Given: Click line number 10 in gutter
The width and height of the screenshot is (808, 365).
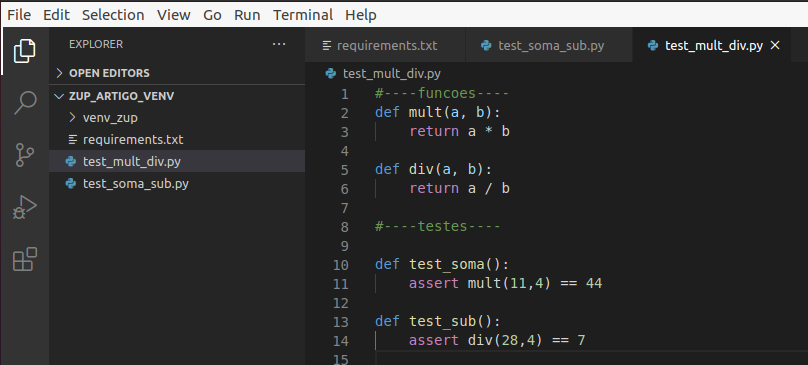Looking at the screenshot, I should (x=341, y=265).
